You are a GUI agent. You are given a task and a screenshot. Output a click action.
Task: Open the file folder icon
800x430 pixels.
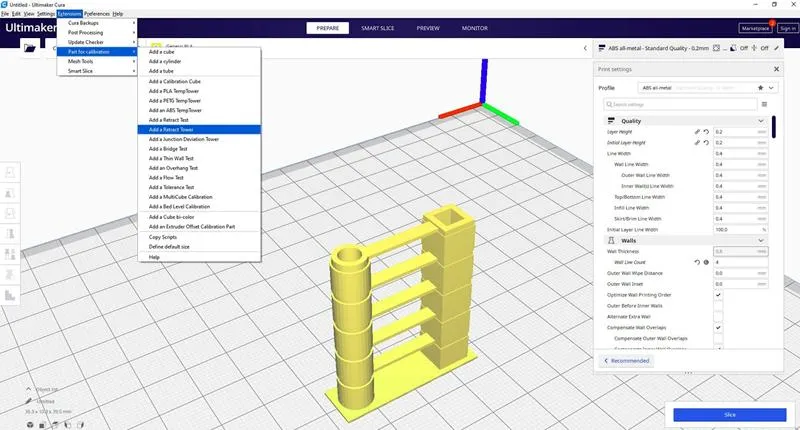pyautogui.click(x=30, y=48)
